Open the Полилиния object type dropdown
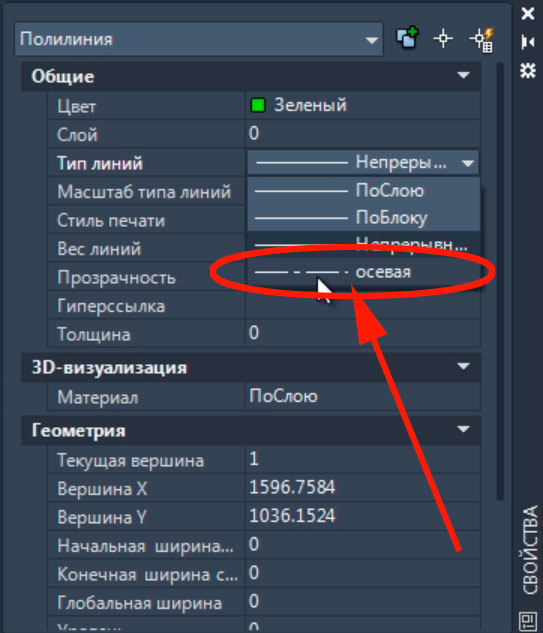543x633 pixels. tap(199, 40)
